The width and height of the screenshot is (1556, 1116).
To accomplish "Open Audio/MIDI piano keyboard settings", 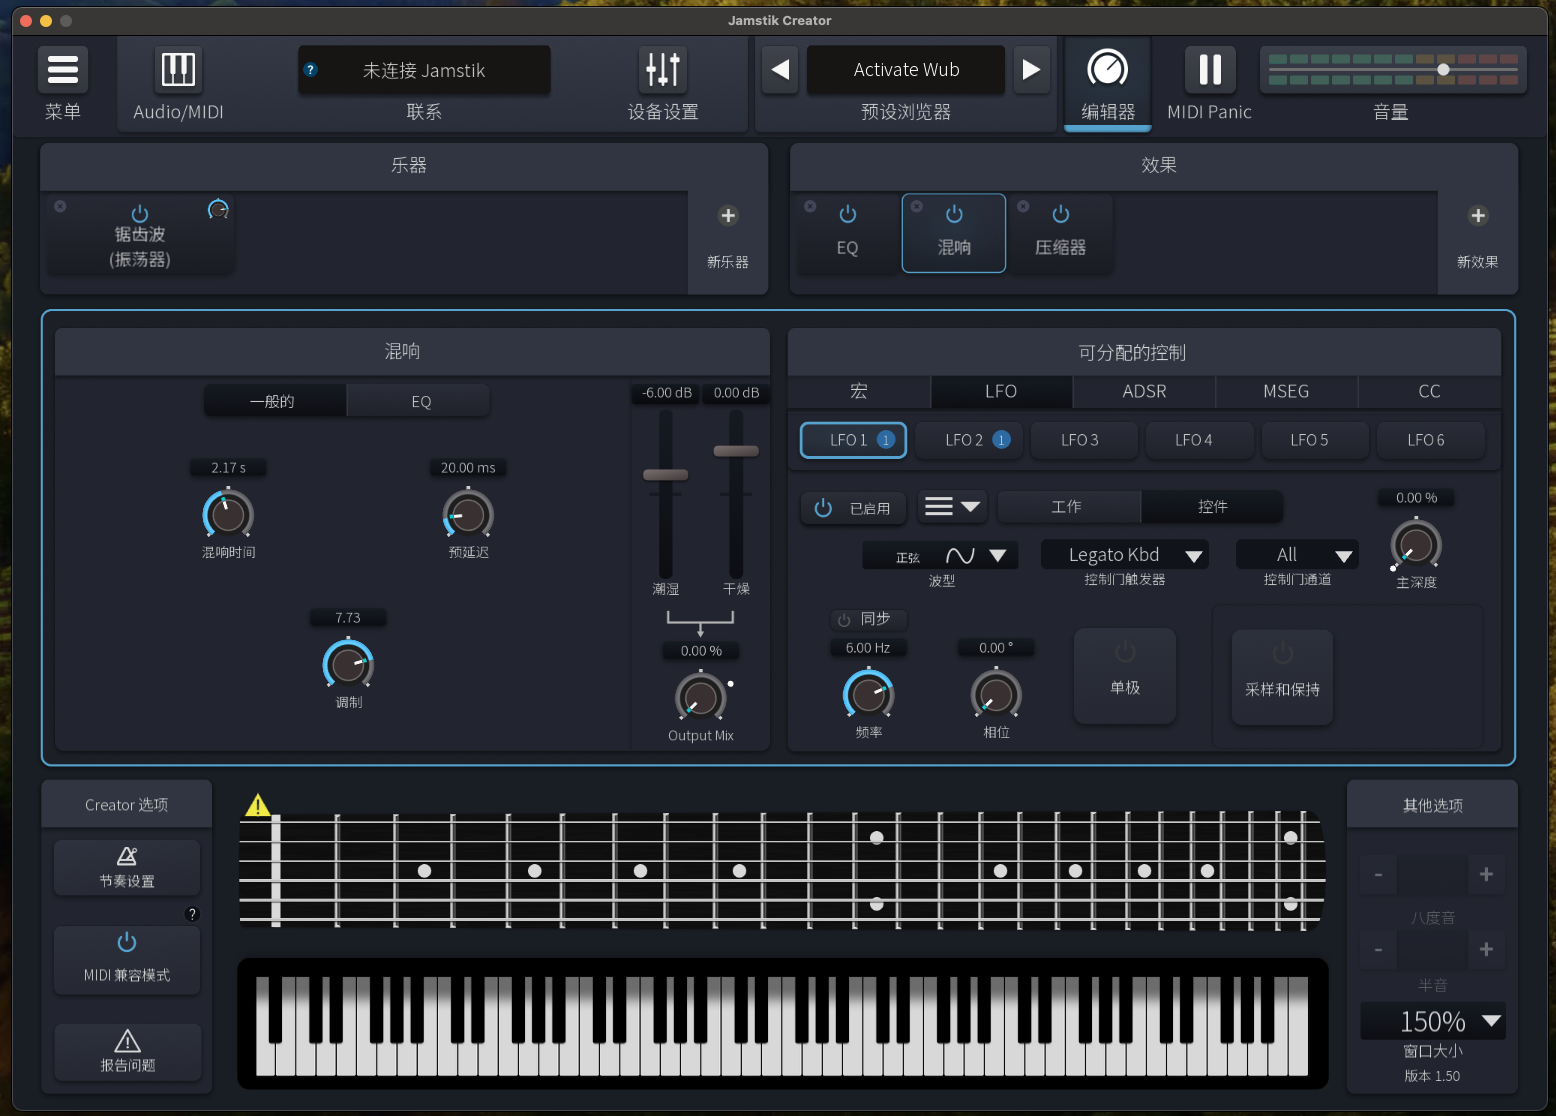I will [x=178, y=70].
